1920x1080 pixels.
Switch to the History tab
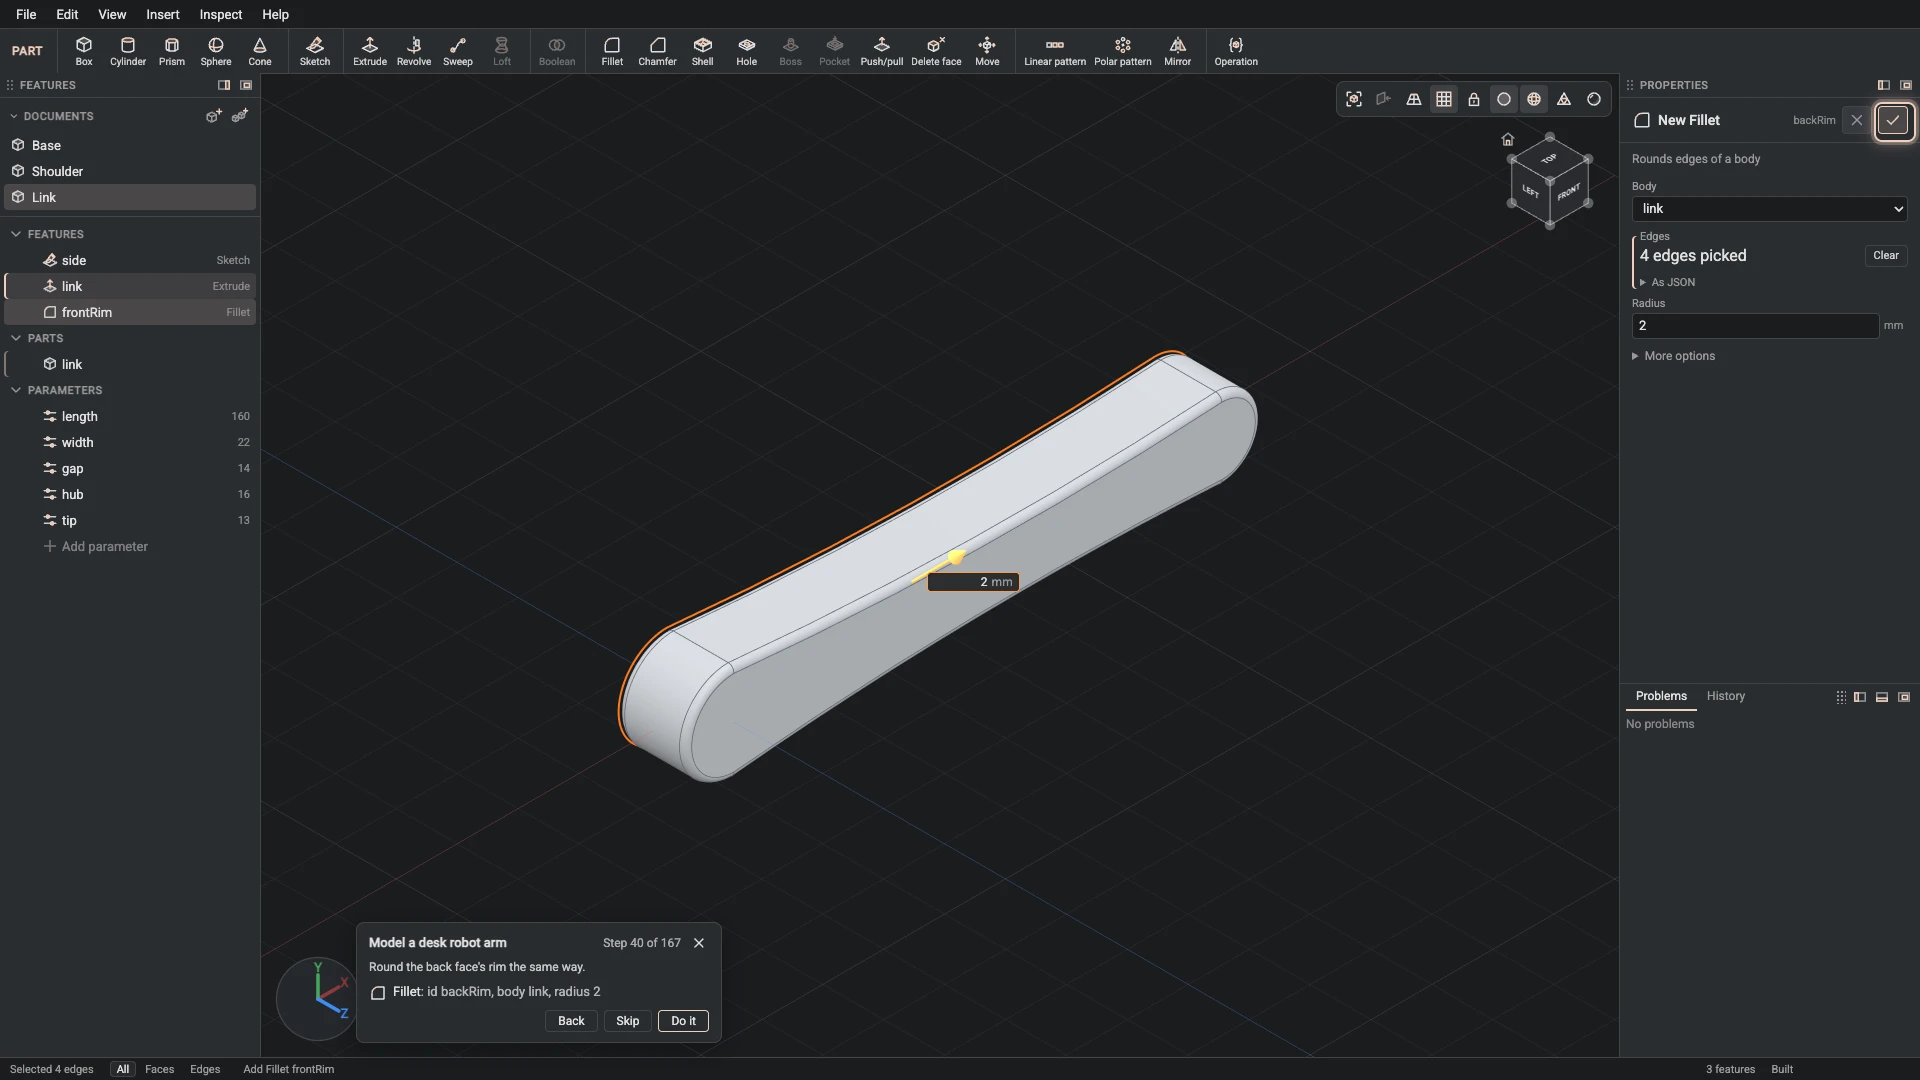(x=1725, y=696)
